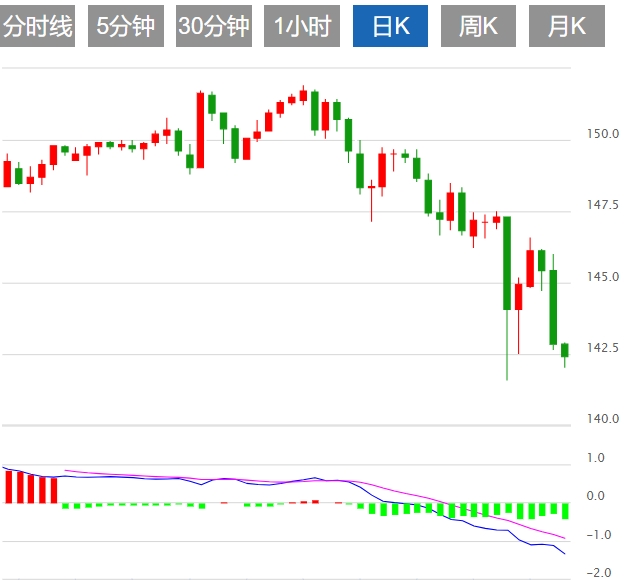Click the rightmost green MACD histogram bar
The height and width of the screenshot is (580, 625).
coord(565,511)
